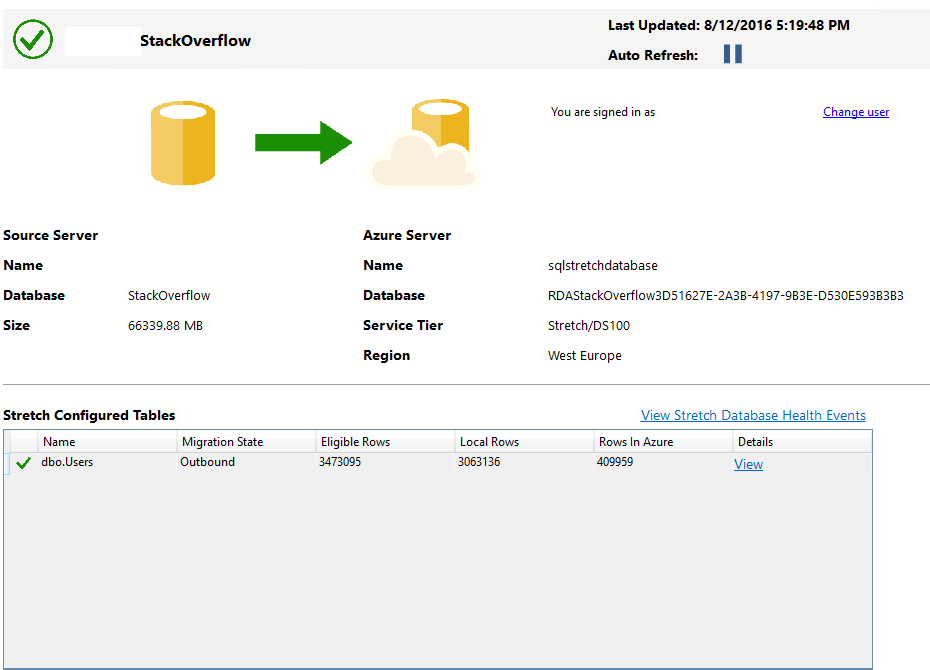The width and height of the screenshot is (930, 670).
Task: Click the green checkmark status icon beside StackOverflow
Action: (x=33, y=39)
